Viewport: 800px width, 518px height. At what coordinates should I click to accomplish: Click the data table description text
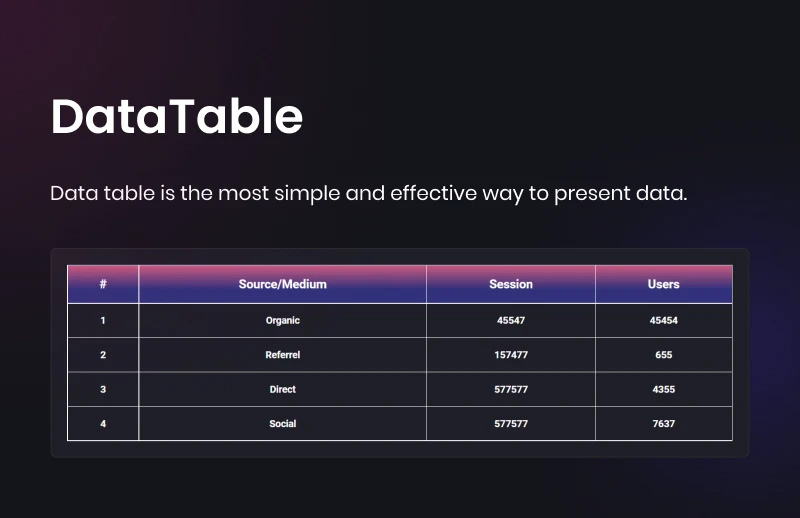coord(368,193)
